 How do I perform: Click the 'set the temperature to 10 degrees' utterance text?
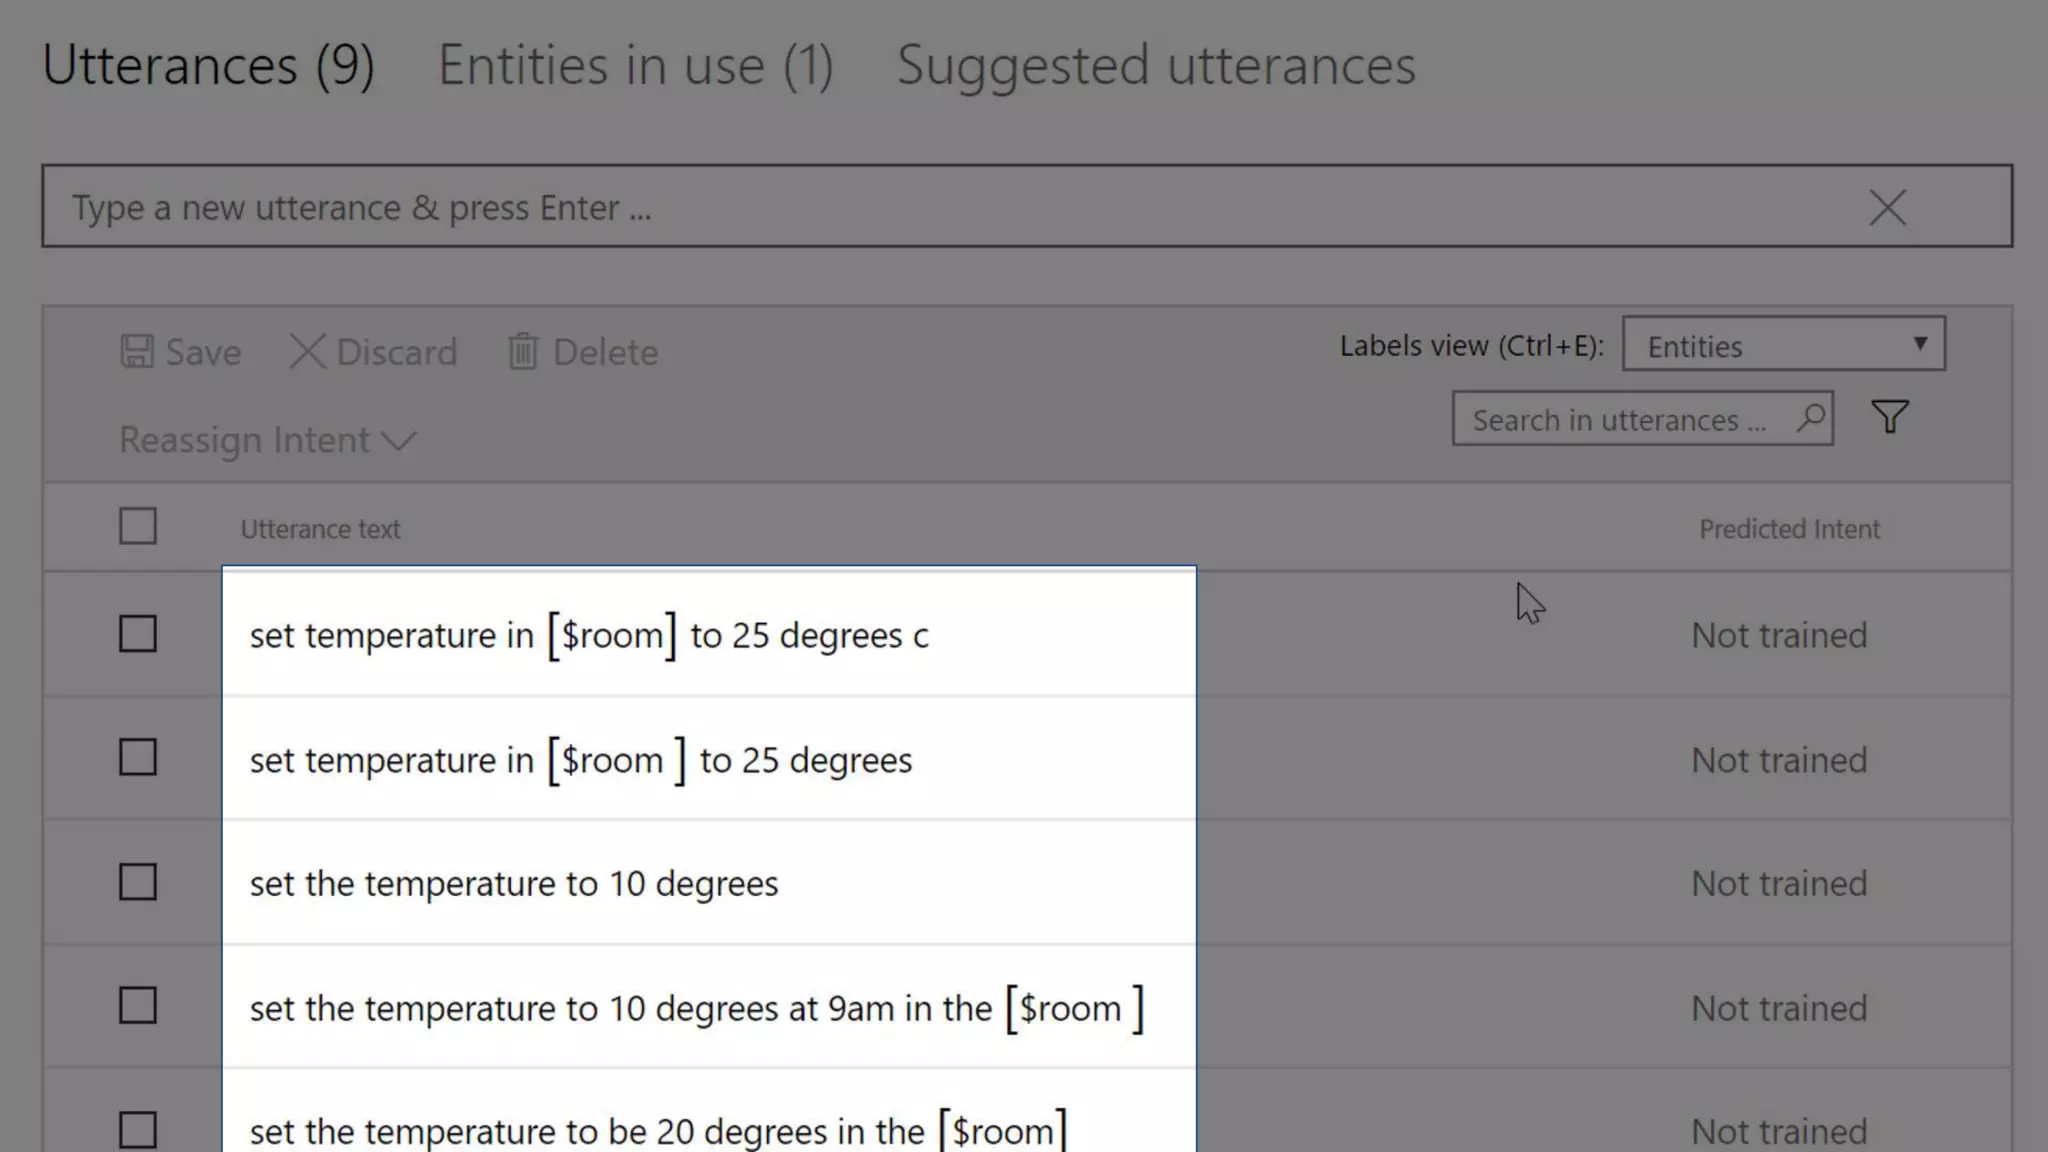coord(513,884)
